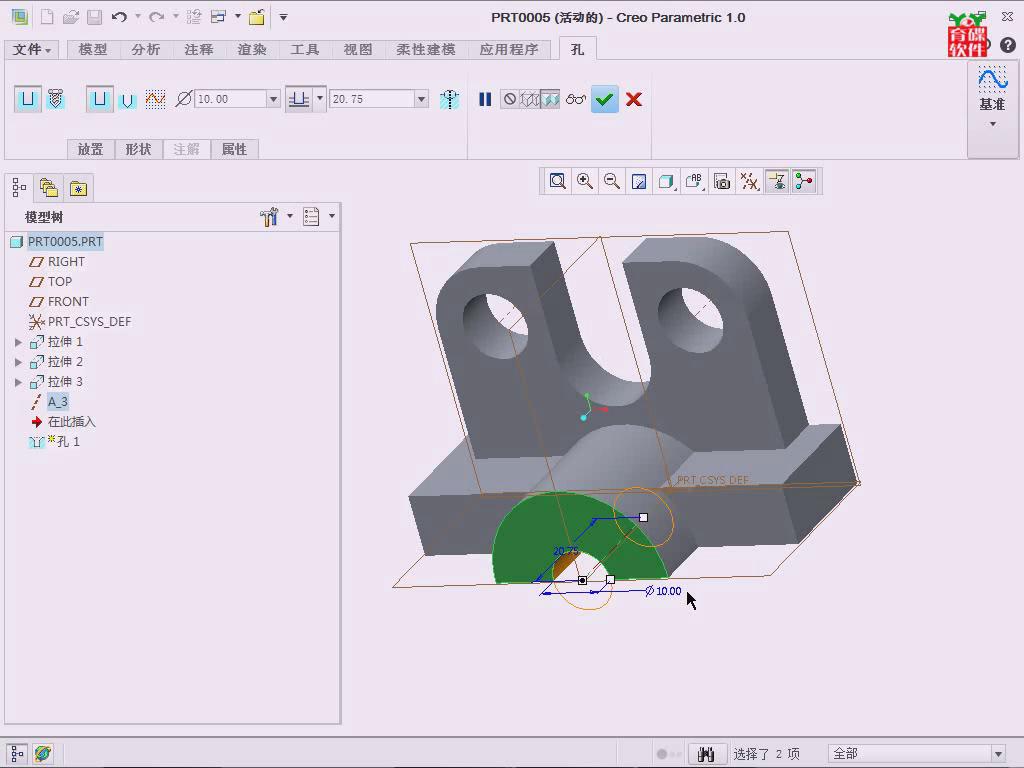Open the 属性 properties panel
The width and height of the screenshot is (1024, 768).
click(x=234, y=150)
